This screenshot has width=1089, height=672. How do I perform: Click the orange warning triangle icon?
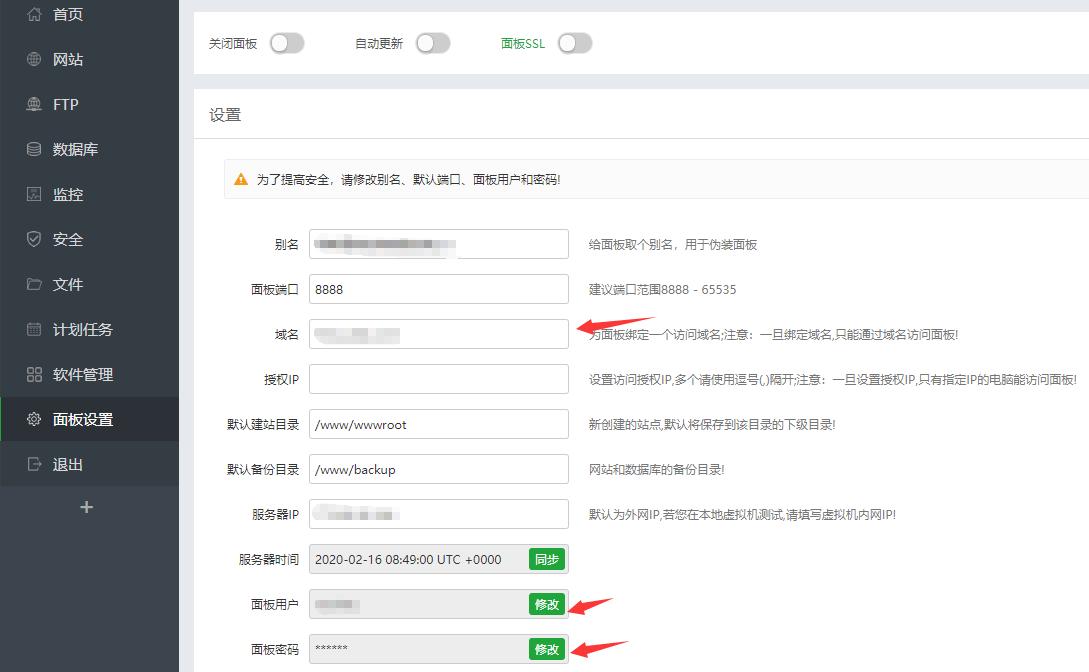pos(241,180)
